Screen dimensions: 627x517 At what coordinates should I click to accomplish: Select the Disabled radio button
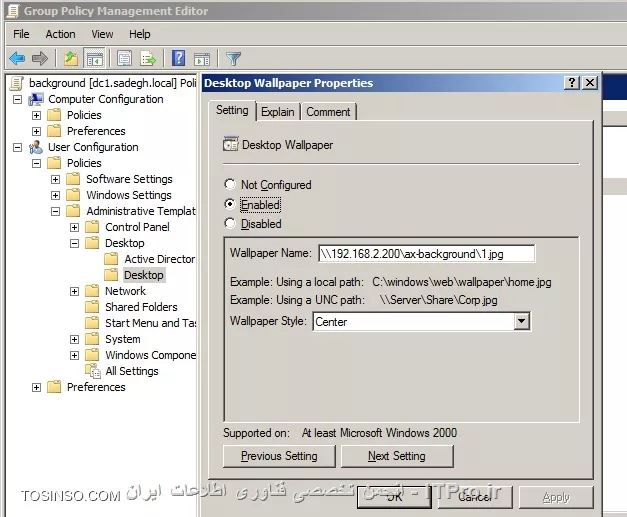tap(230, 223)
